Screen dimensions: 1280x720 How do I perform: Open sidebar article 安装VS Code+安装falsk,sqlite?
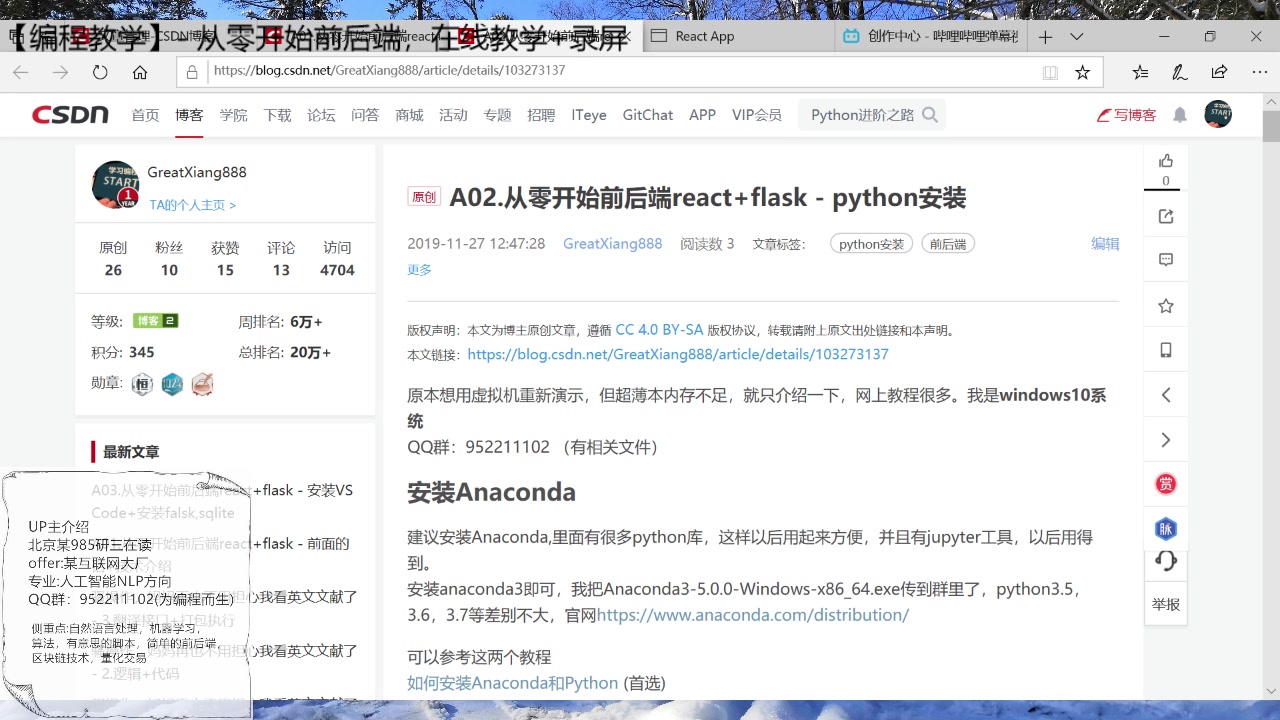[x=222, y=502]
